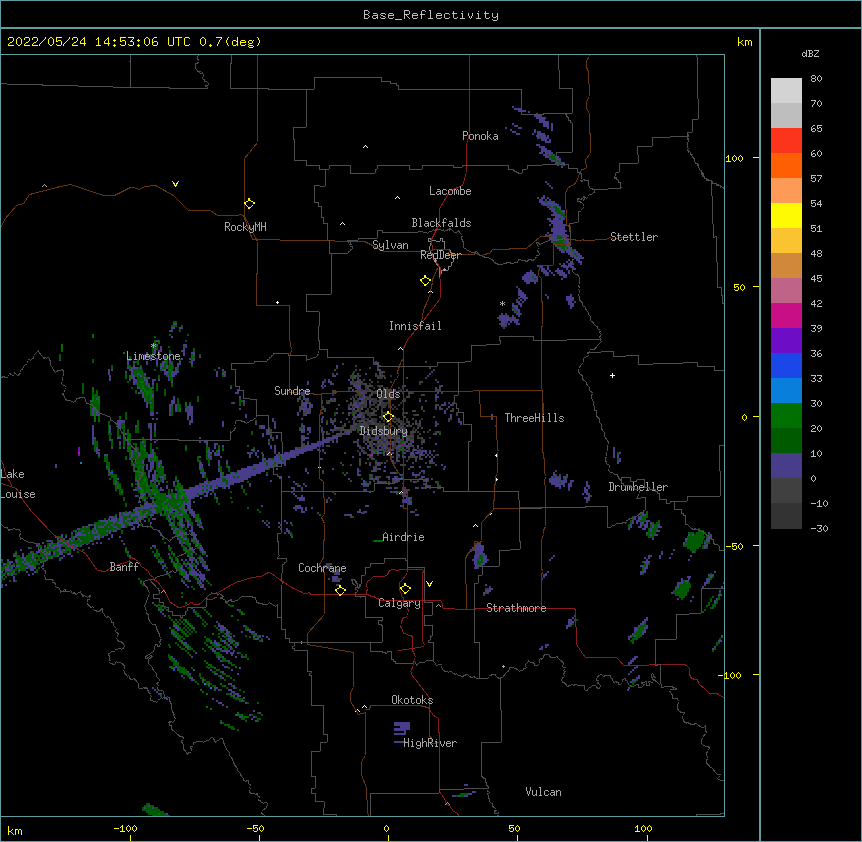Click the yellow V marker northwest of RockyMH

175,184
